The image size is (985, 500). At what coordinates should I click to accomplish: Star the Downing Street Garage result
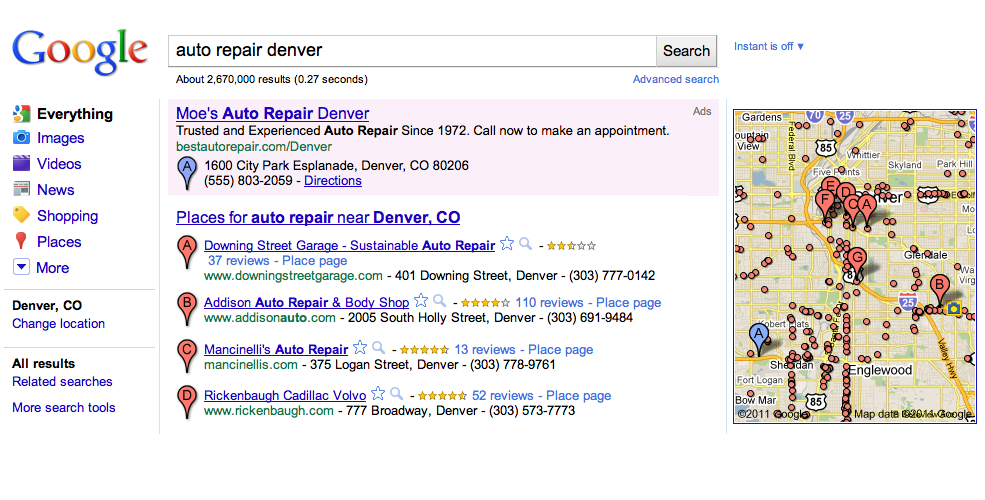coord(507,244)
